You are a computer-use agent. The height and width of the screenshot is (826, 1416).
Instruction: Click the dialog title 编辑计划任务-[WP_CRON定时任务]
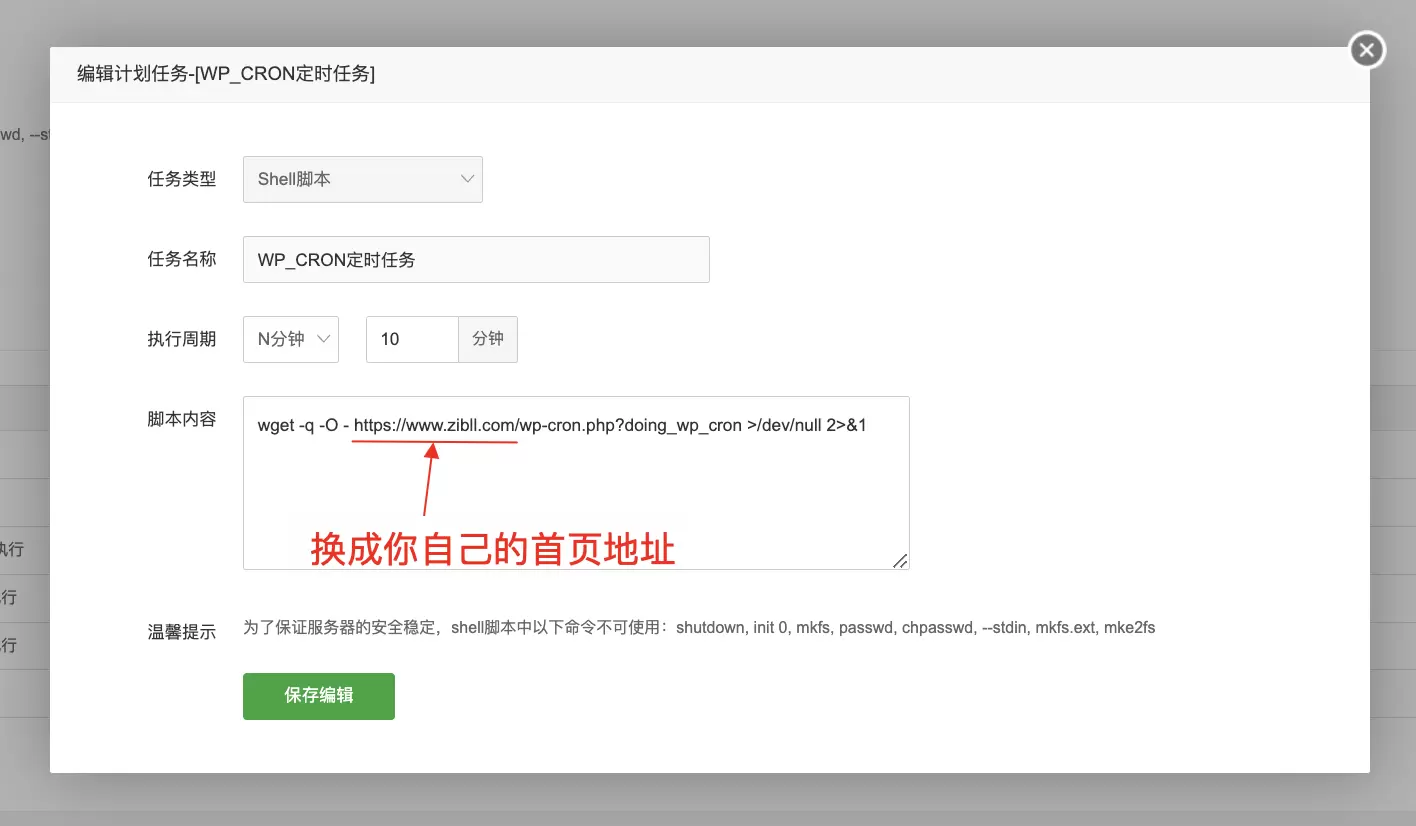226,74
